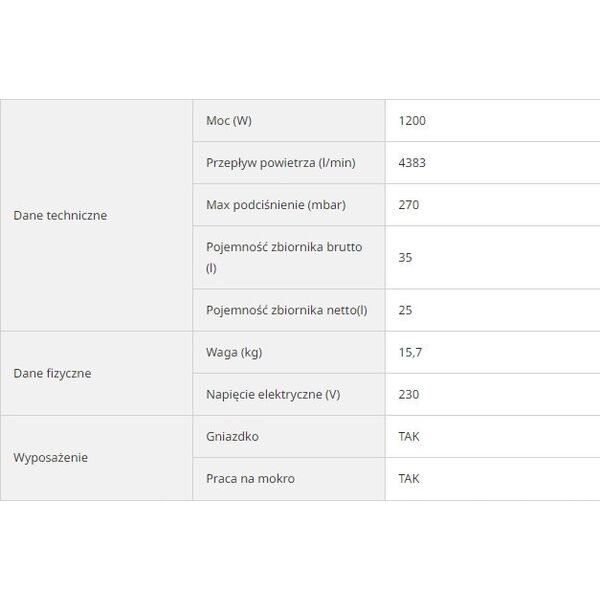Select the Moc (W) label
600x600 pixels.
229,121
